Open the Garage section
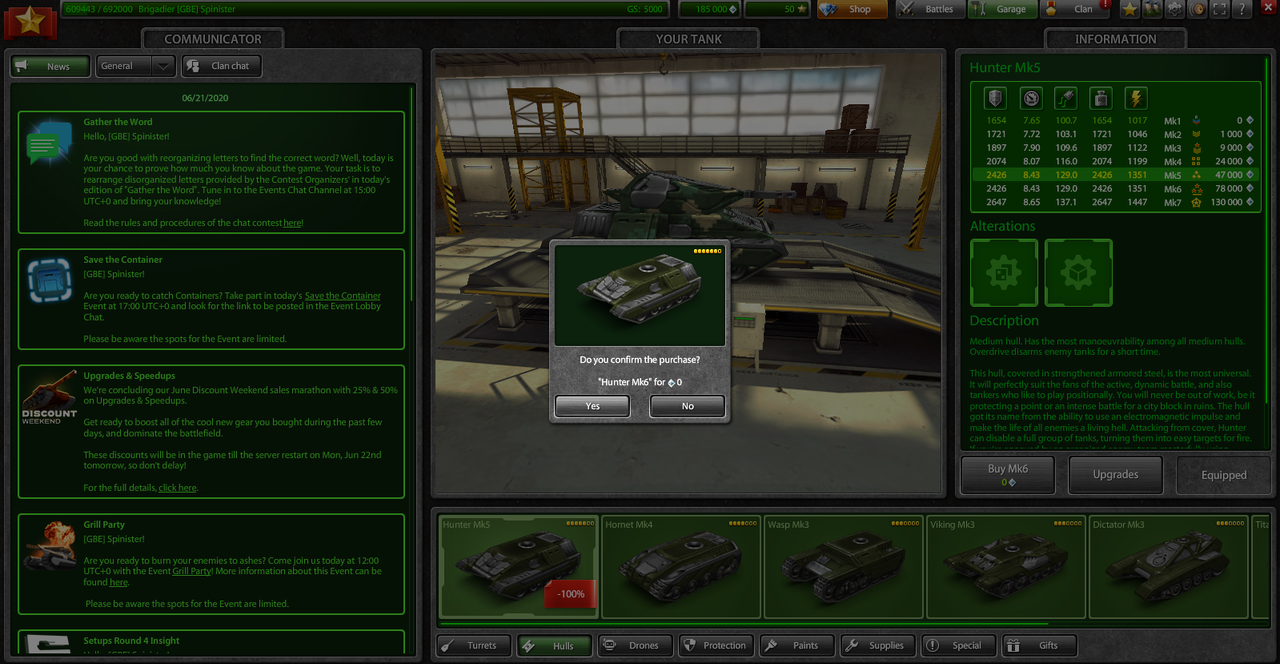The image size is (1280, 664). 1003,9
